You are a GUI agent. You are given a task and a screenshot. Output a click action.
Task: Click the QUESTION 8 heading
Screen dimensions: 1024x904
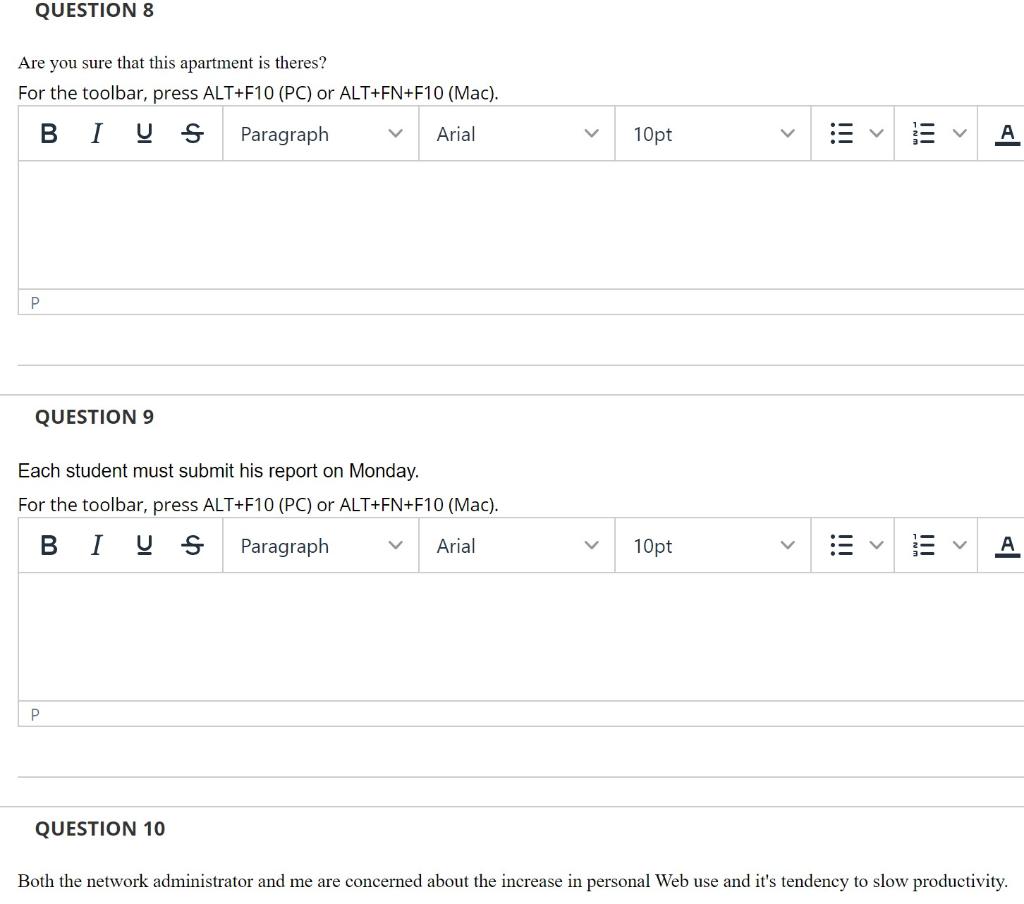tap(94, 10)
